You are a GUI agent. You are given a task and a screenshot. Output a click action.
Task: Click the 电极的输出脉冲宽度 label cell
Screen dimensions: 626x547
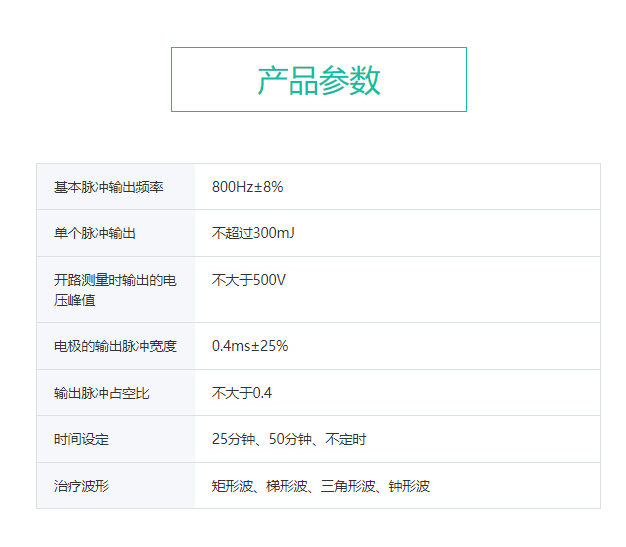[115, 346]
